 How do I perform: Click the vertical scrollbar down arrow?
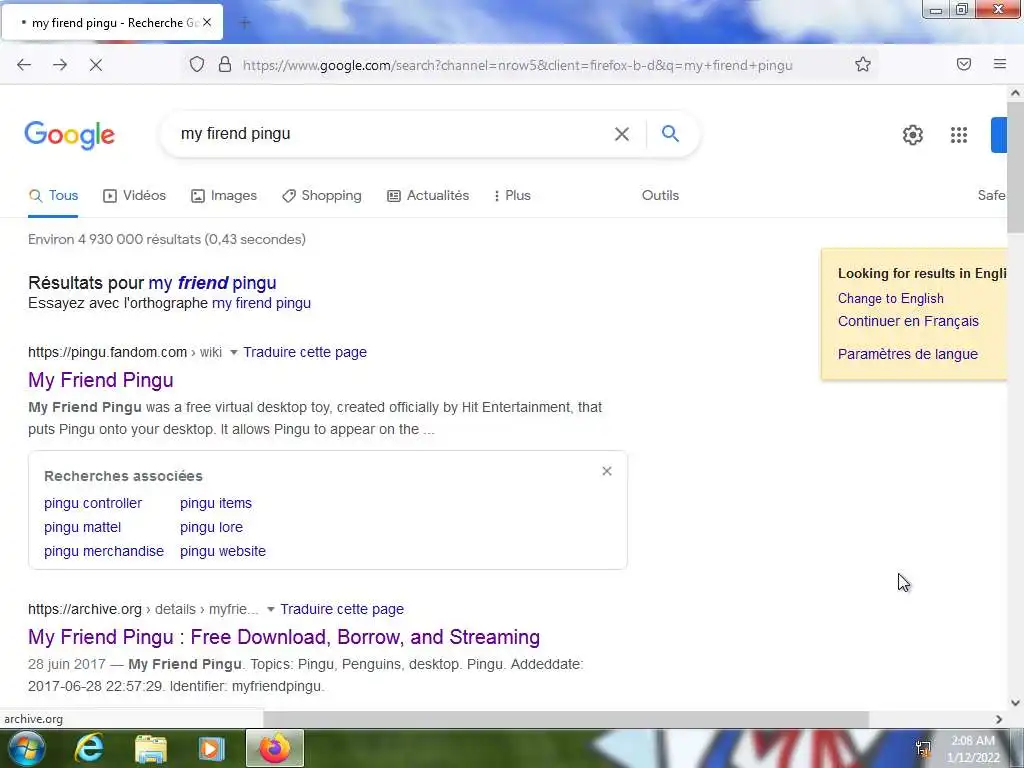1015,703
